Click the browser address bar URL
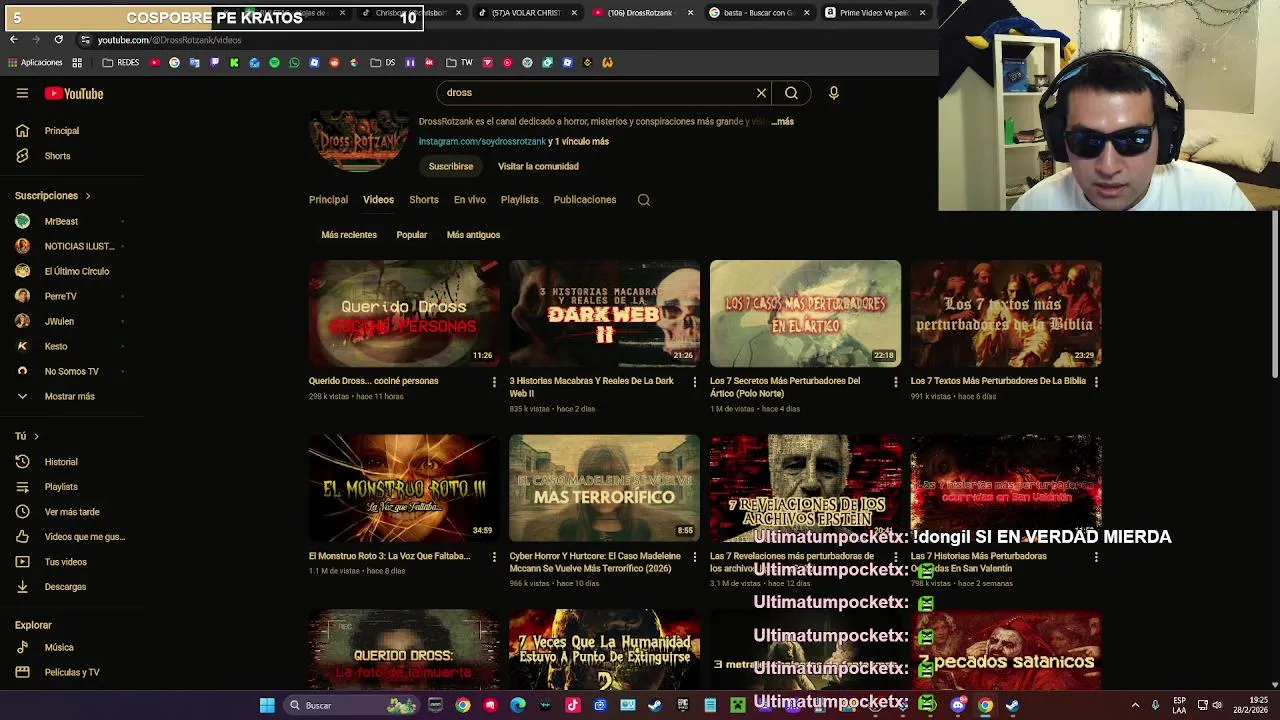The image size is (1280, 720). [x=169, y=40]
